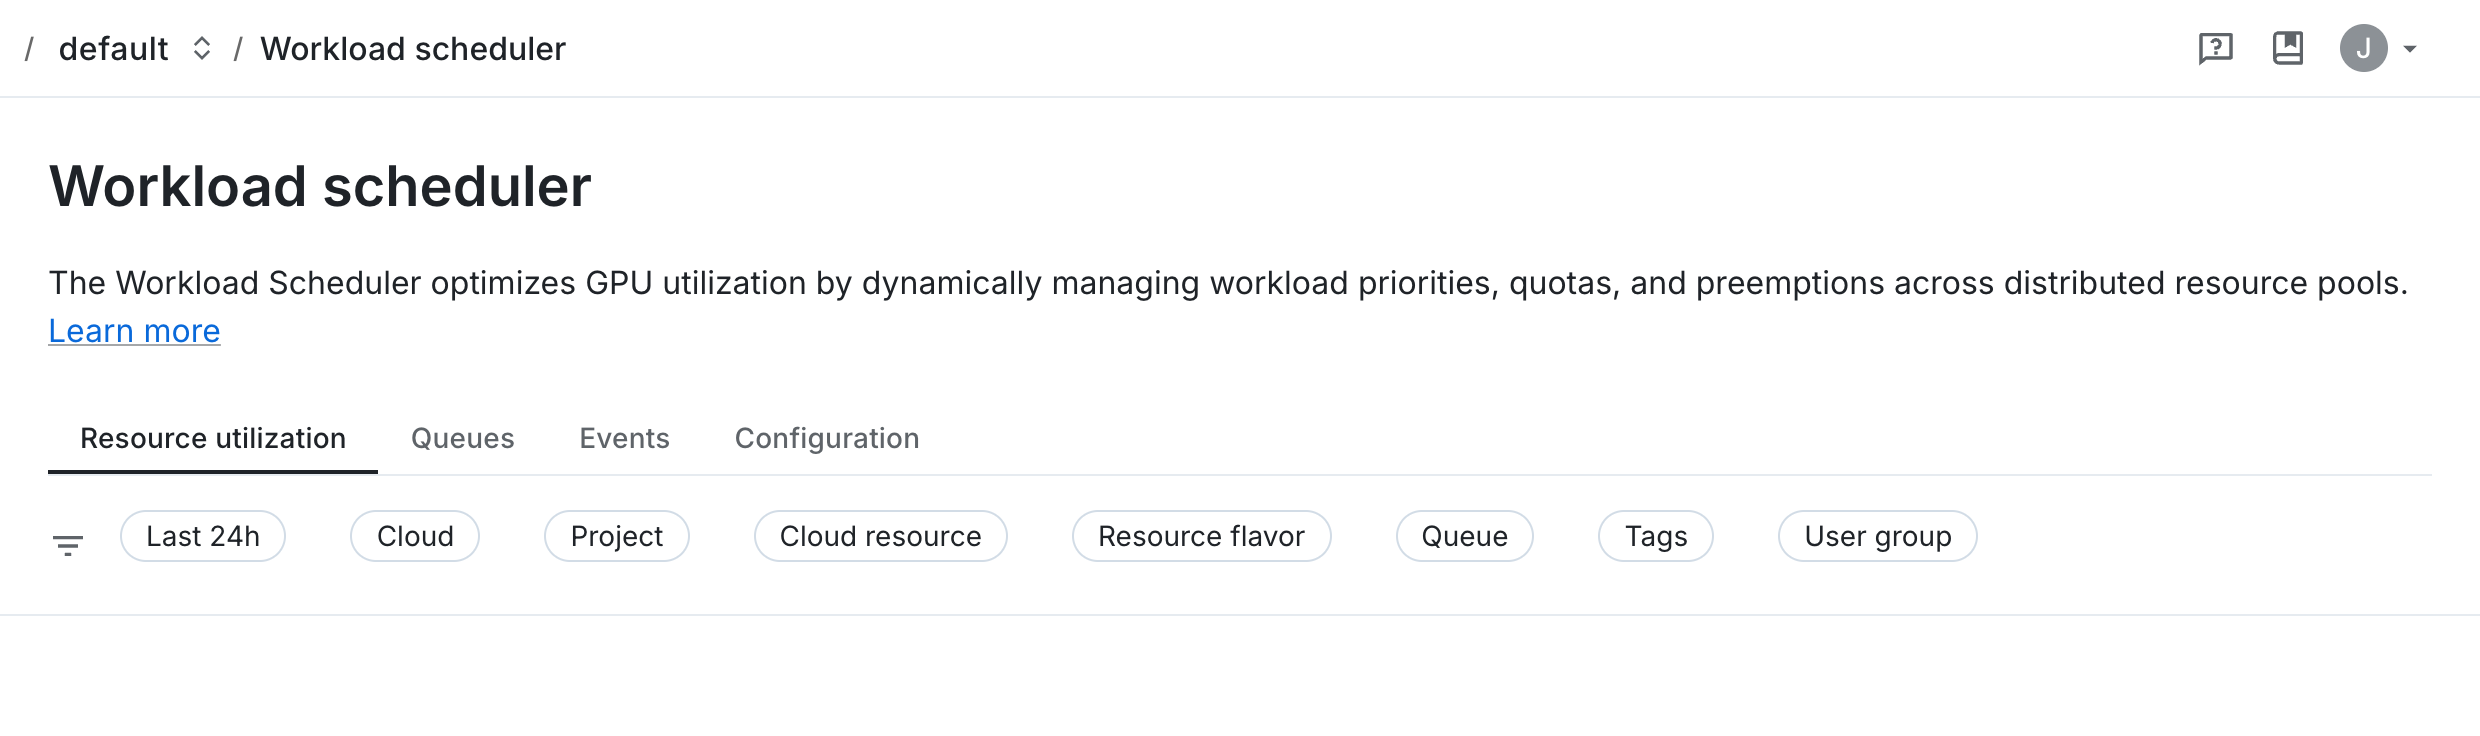Open the Last 24h time filter
2480x736 pixels.
[203, 536]
